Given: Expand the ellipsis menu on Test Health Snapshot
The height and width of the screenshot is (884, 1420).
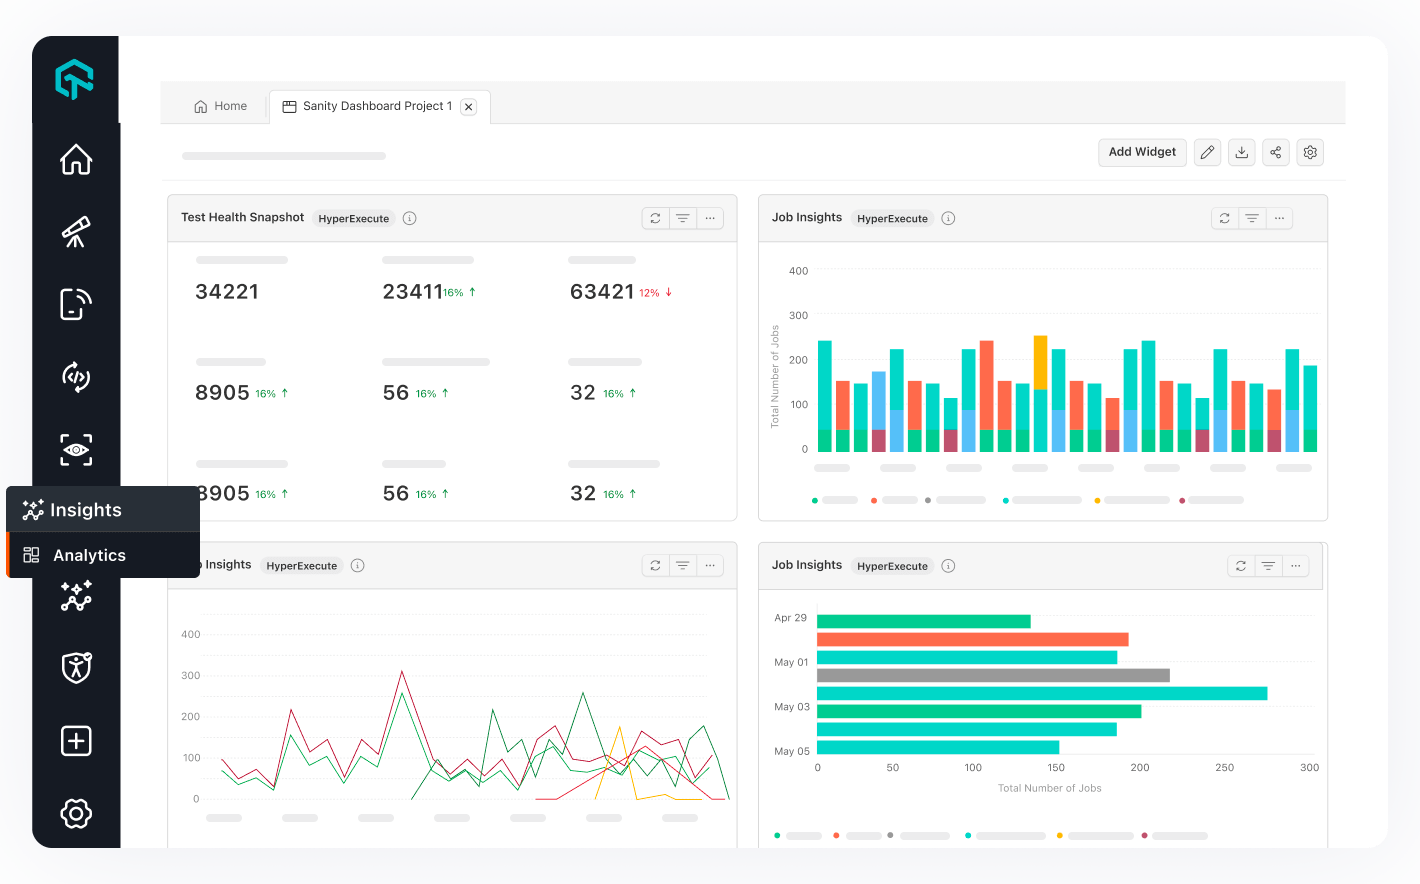Looking at the screenshot, I should pos(710,217).
